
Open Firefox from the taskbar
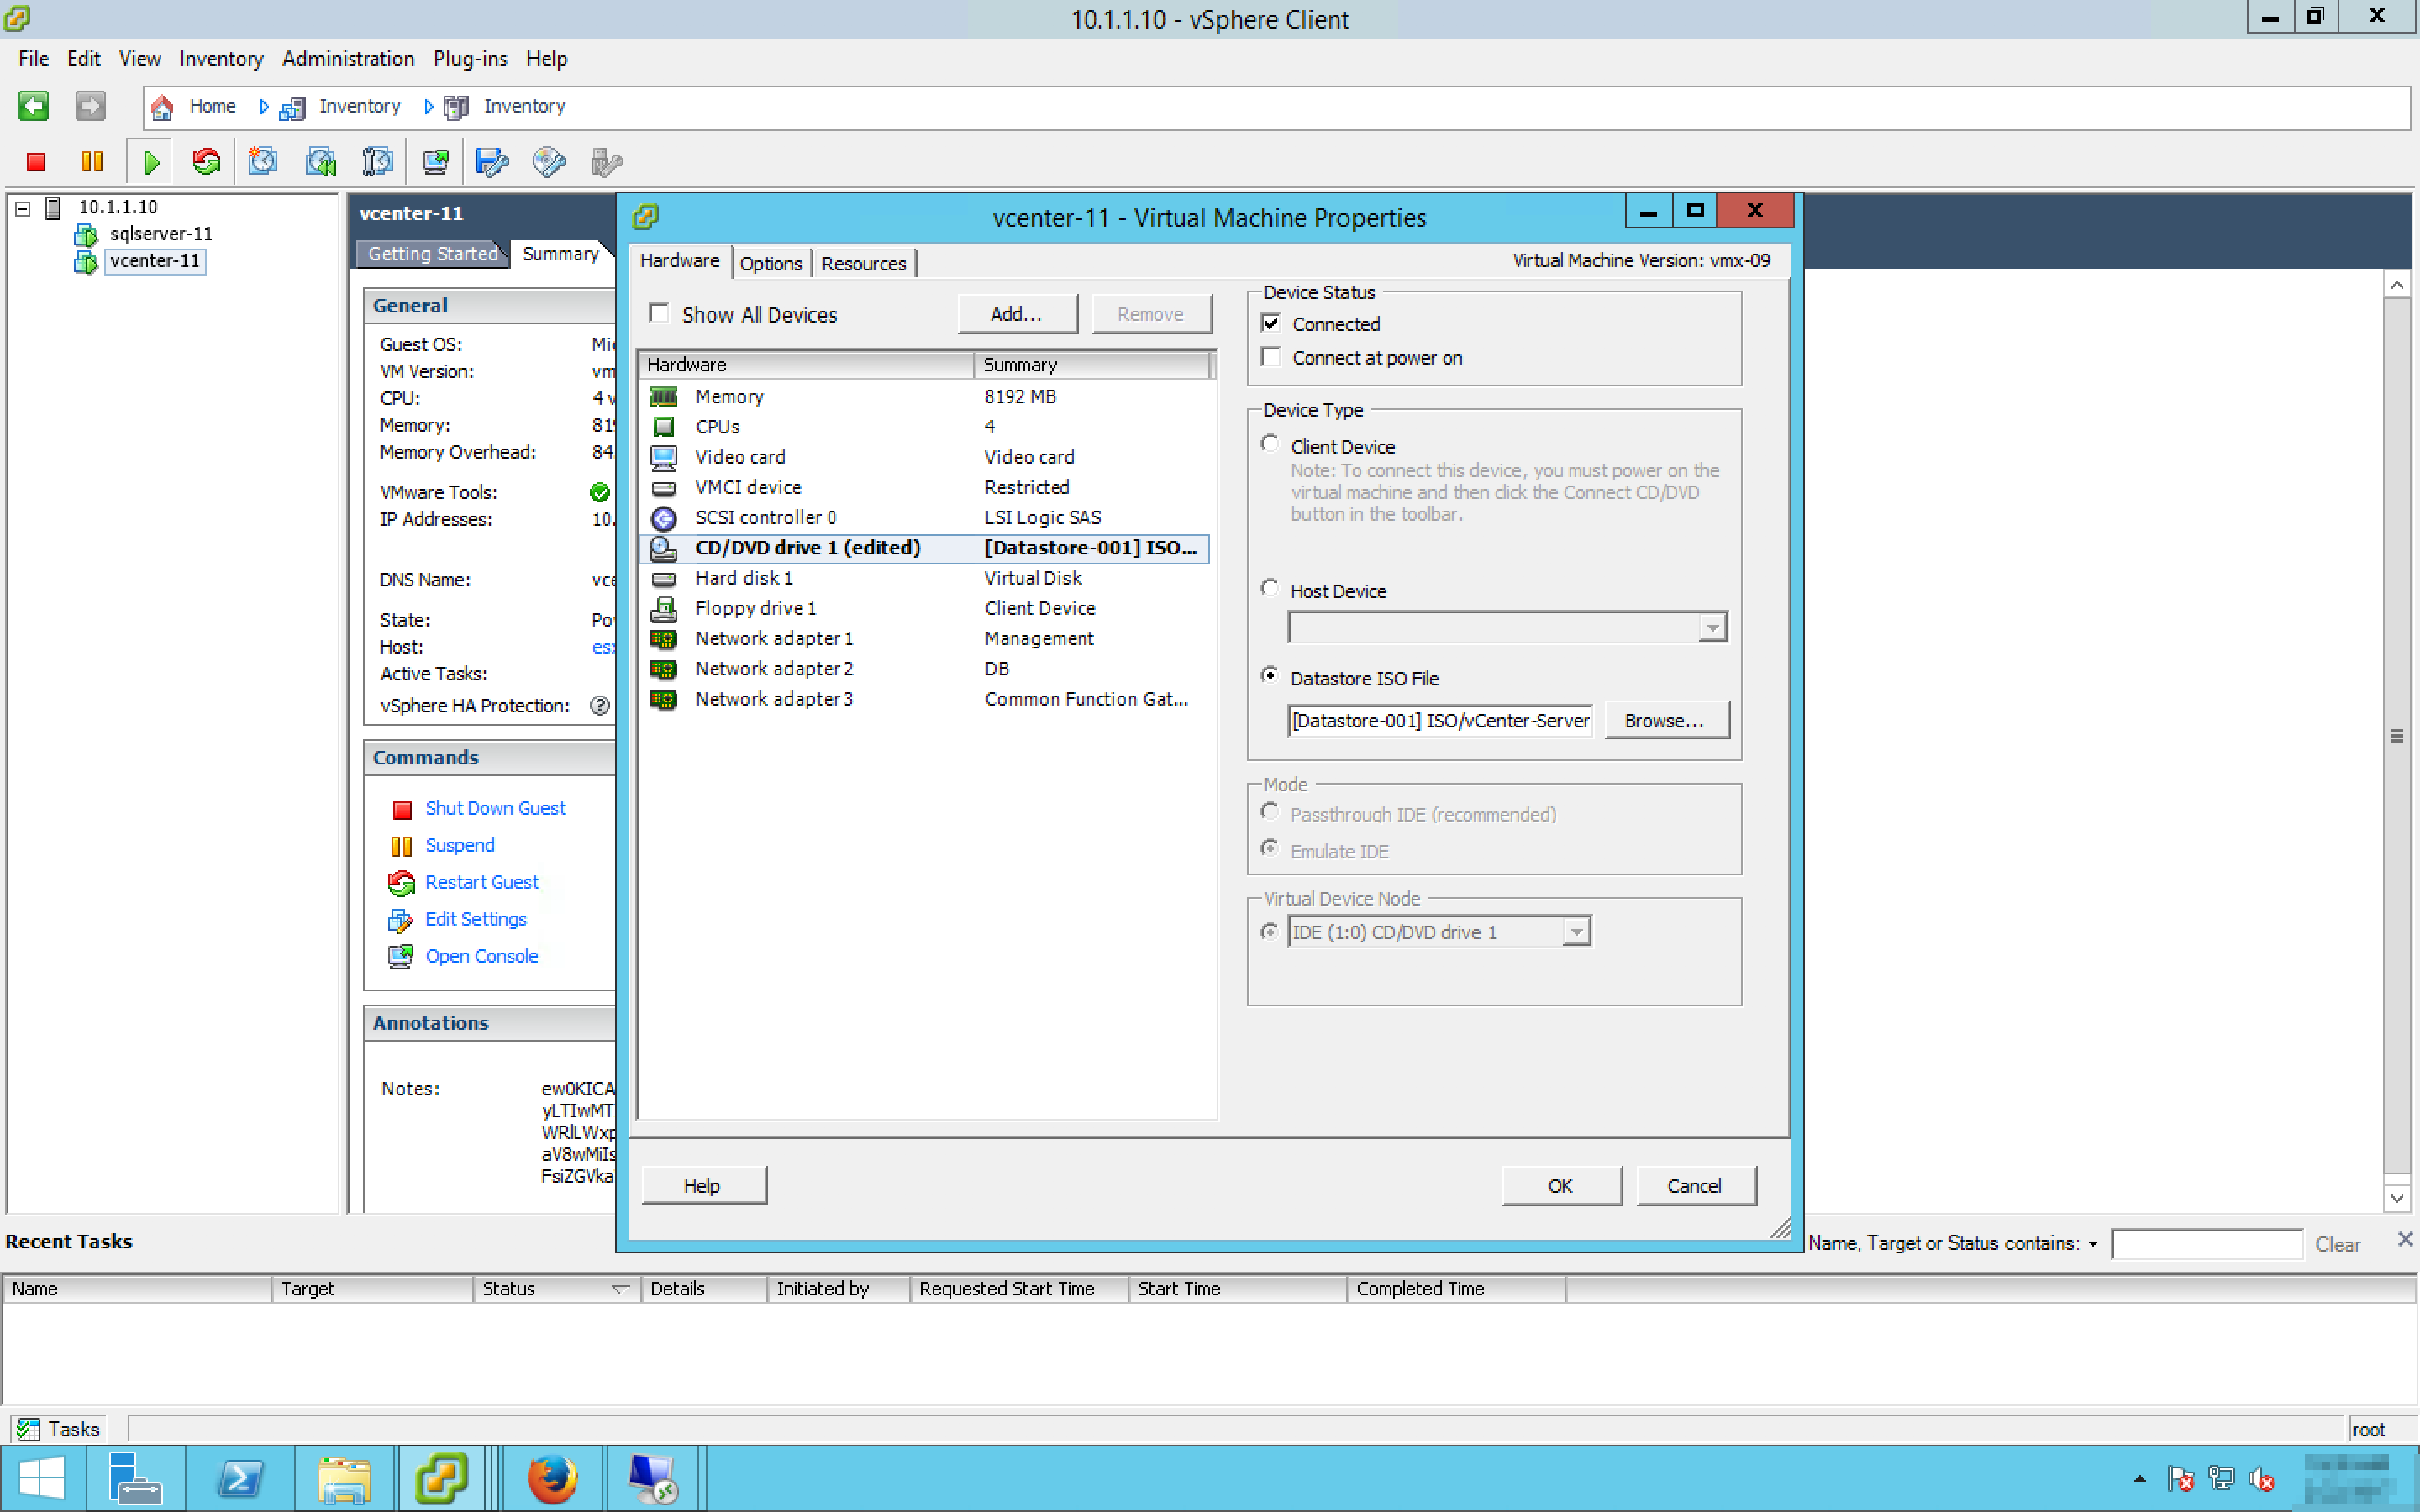coord(552,1478)
